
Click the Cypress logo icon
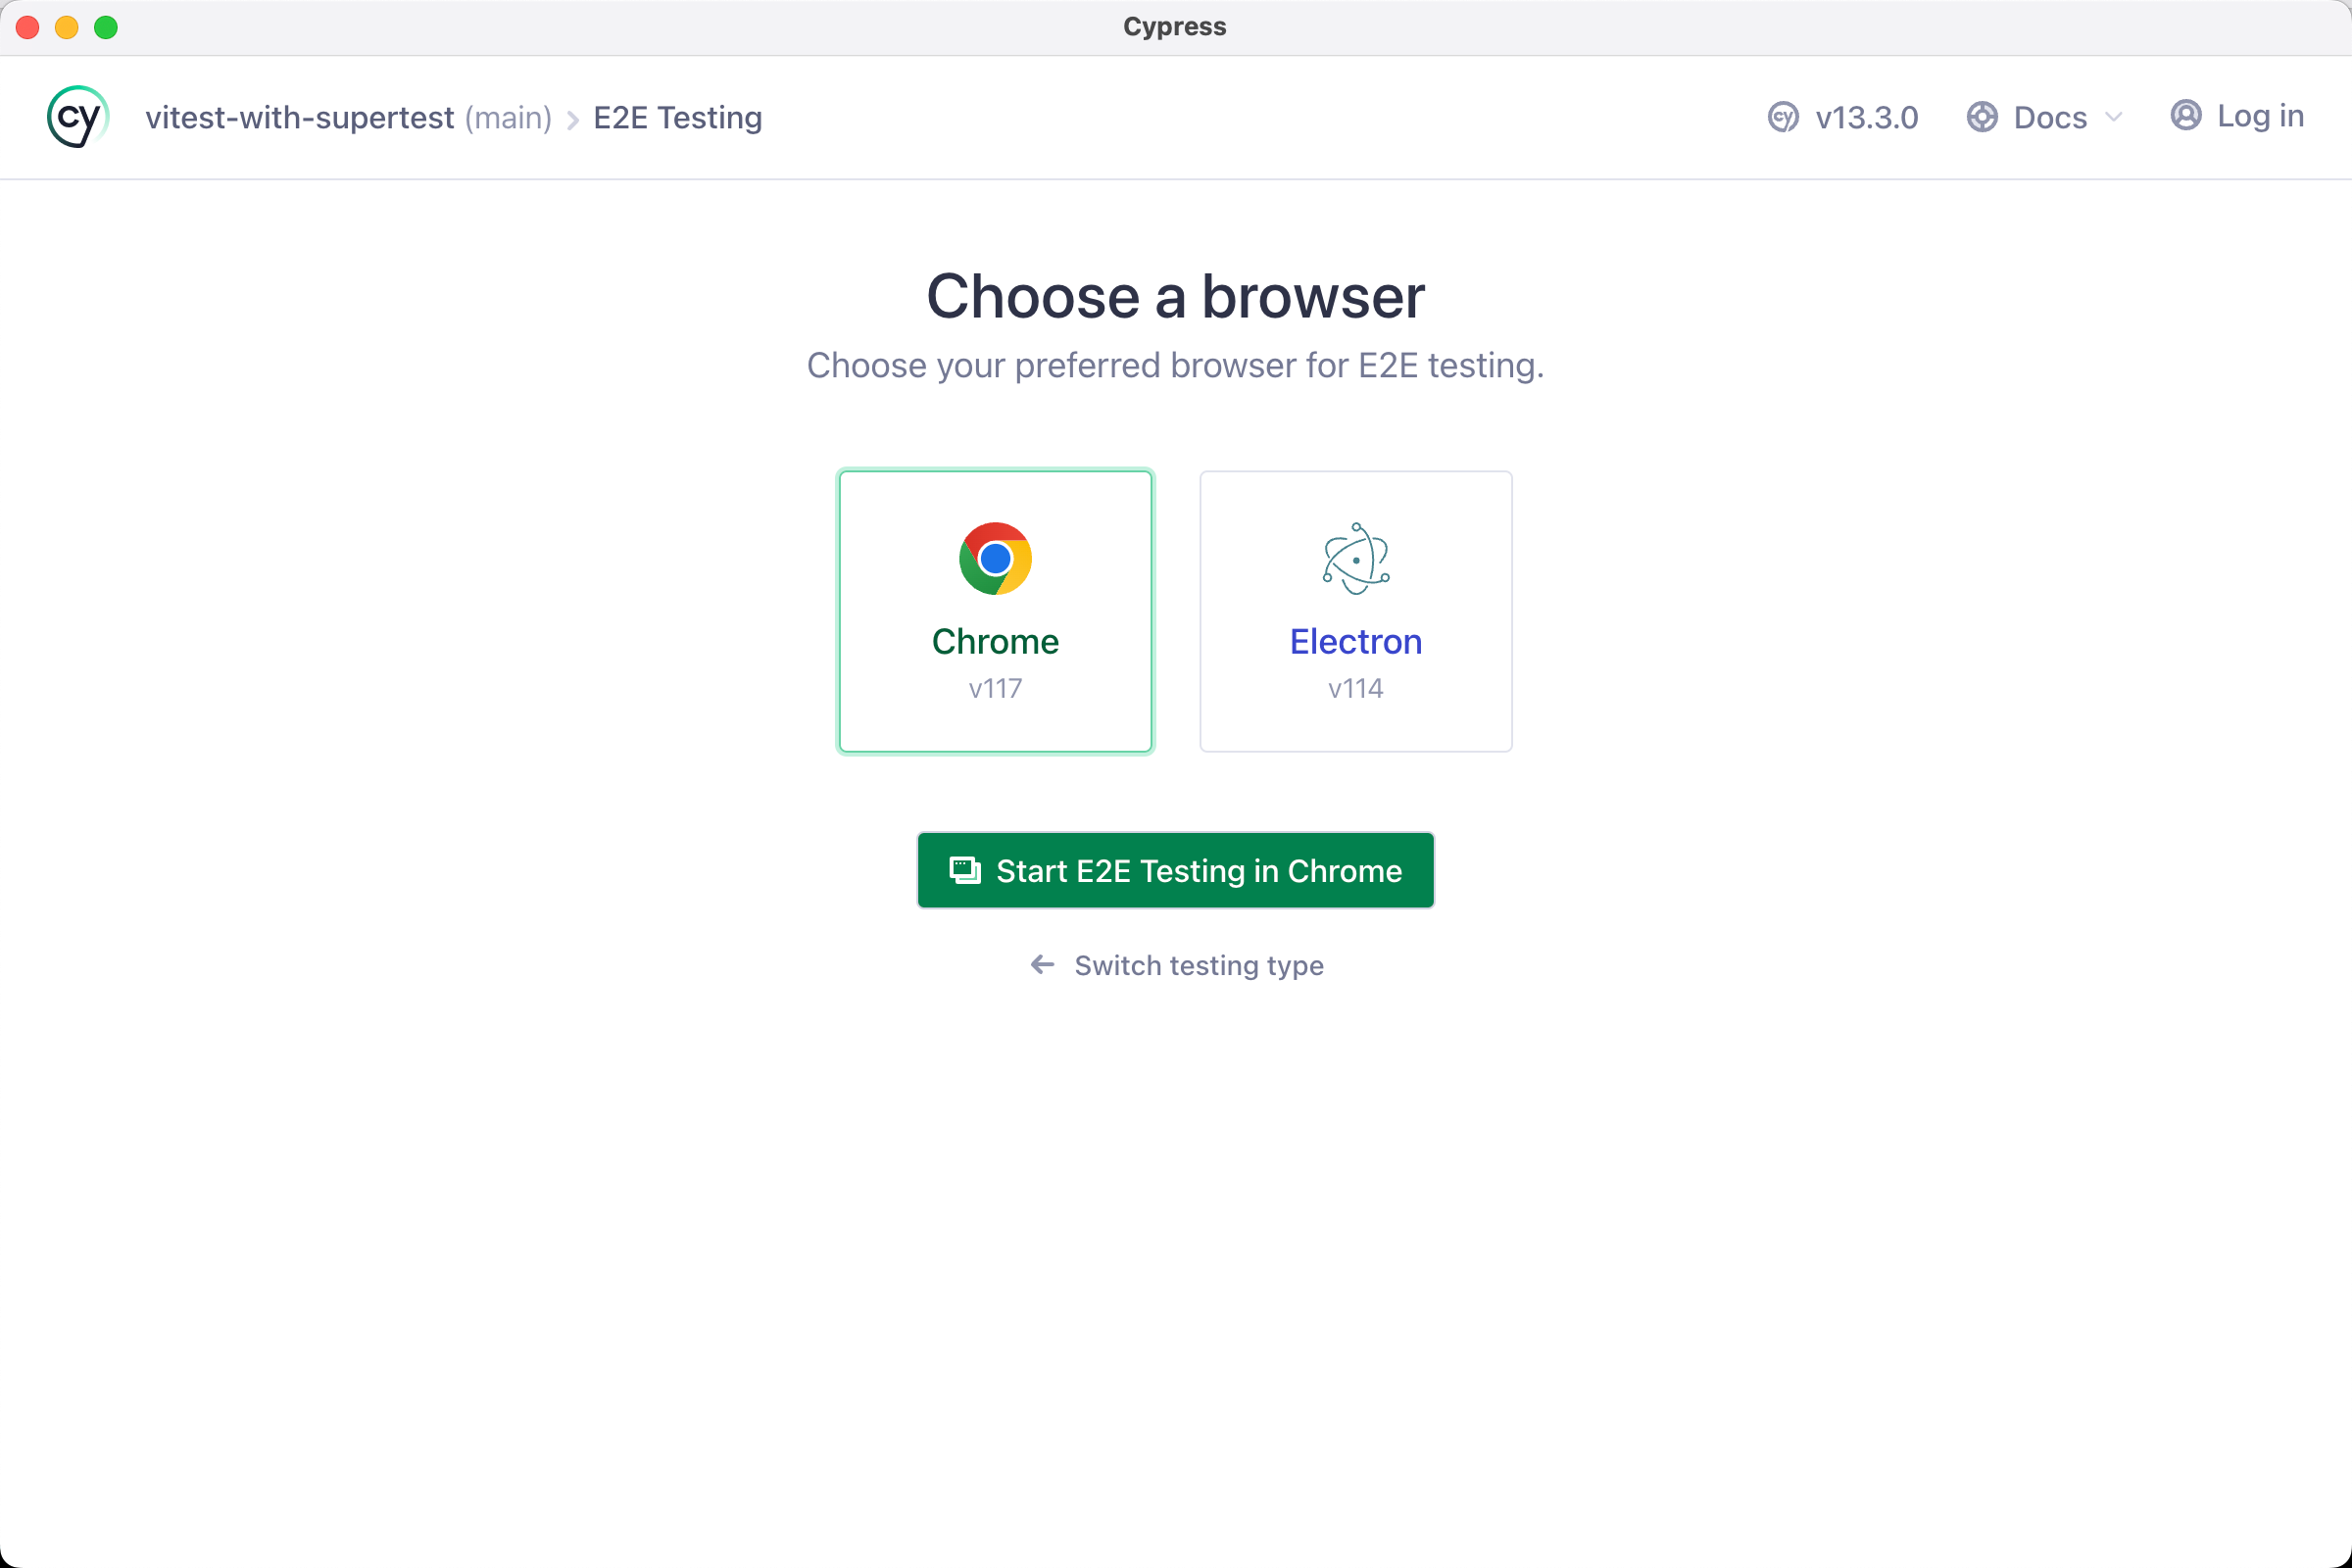pyautogui.click(x=77, y=117)
